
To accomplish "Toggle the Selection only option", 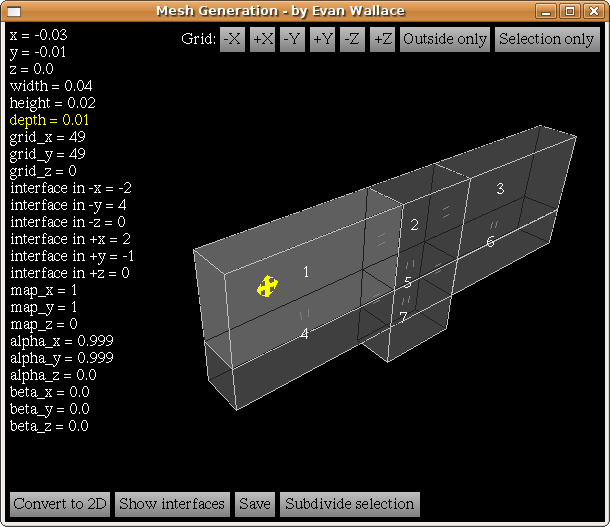I will pyautogui.click(x=547, y=39).
